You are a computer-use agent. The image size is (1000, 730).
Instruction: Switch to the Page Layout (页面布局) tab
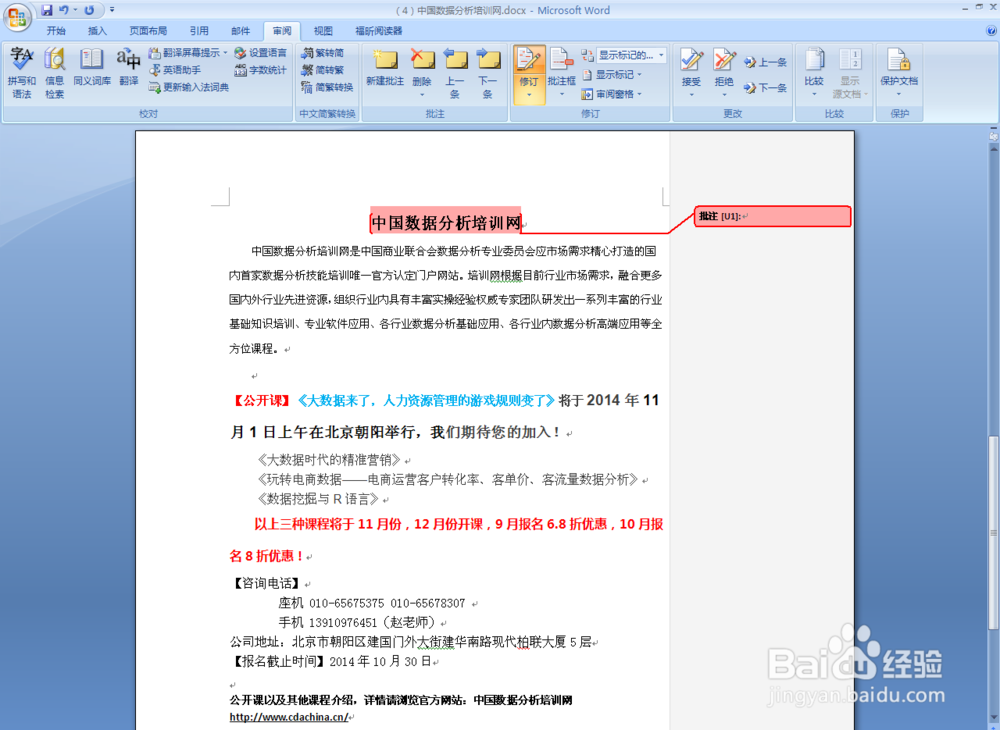coord(148,31)
